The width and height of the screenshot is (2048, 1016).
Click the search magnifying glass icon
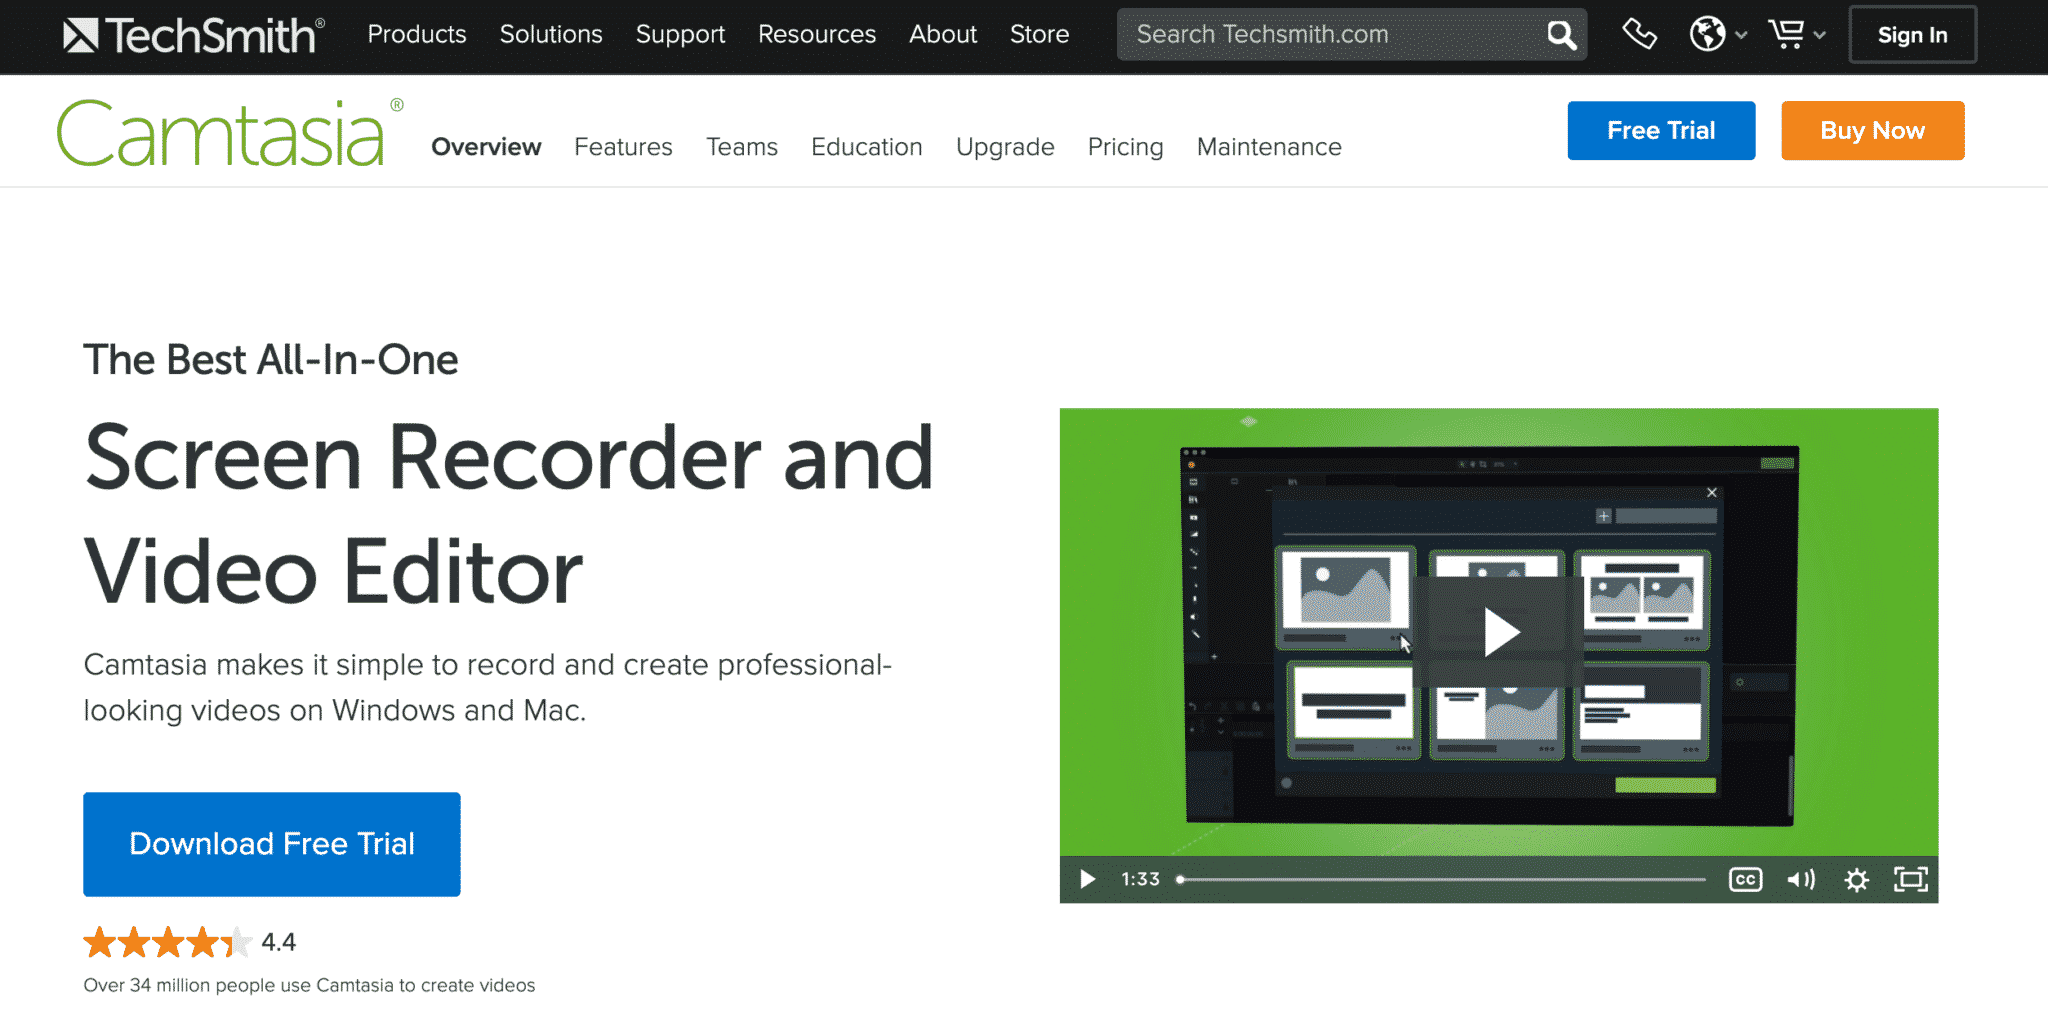tap(1560, 34)
